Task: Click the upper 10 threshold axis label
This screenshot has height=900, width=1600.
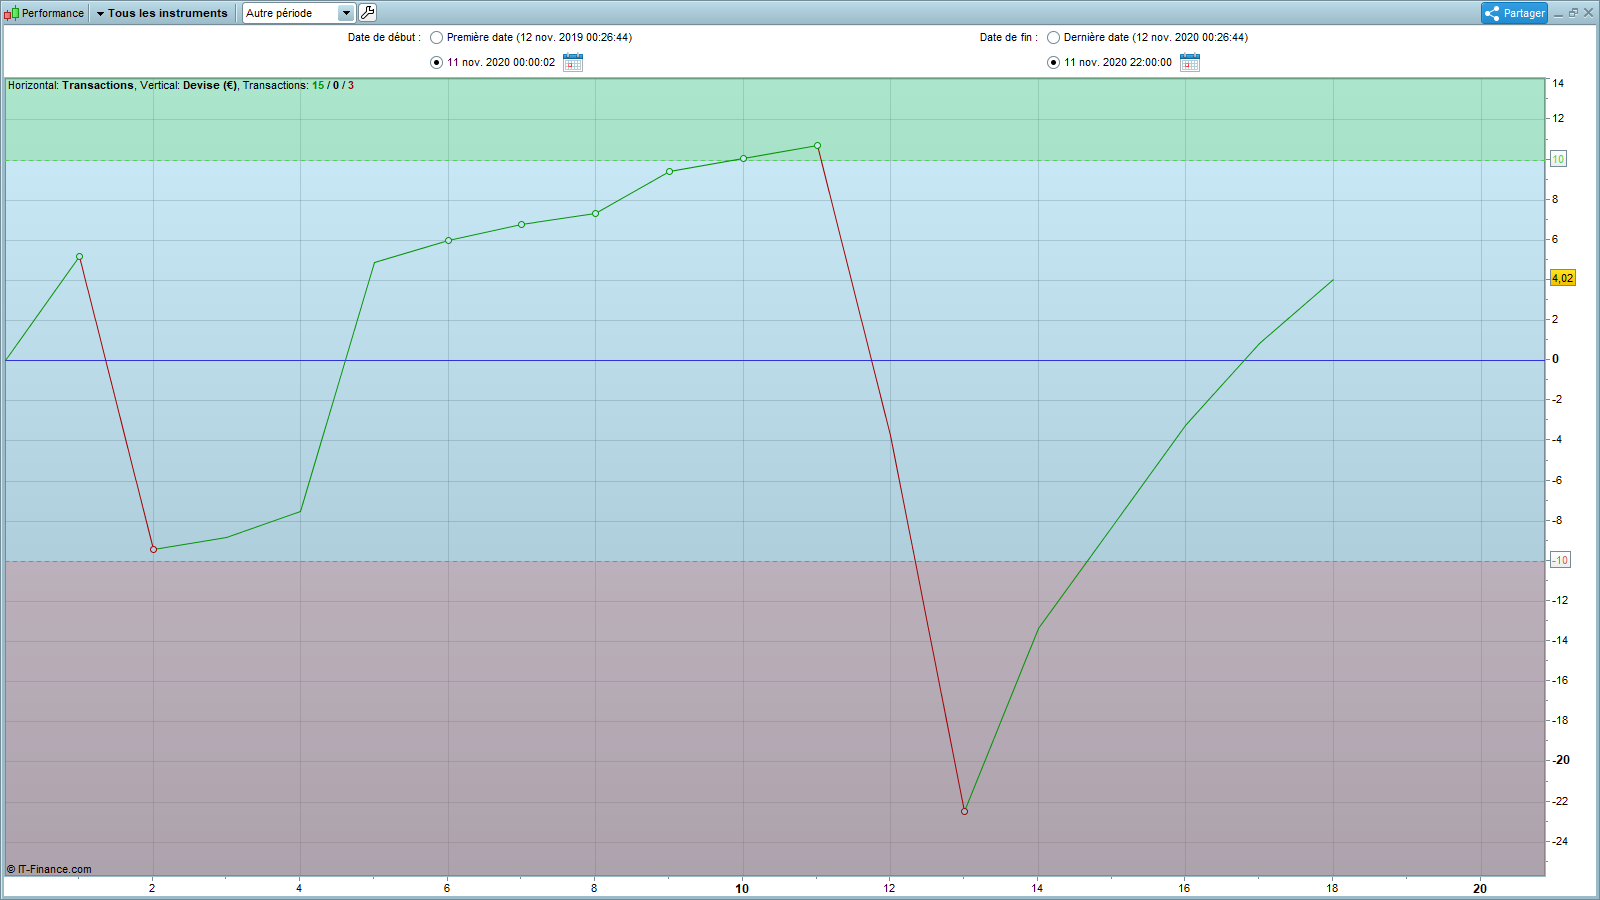Action: pos(1558,159)
